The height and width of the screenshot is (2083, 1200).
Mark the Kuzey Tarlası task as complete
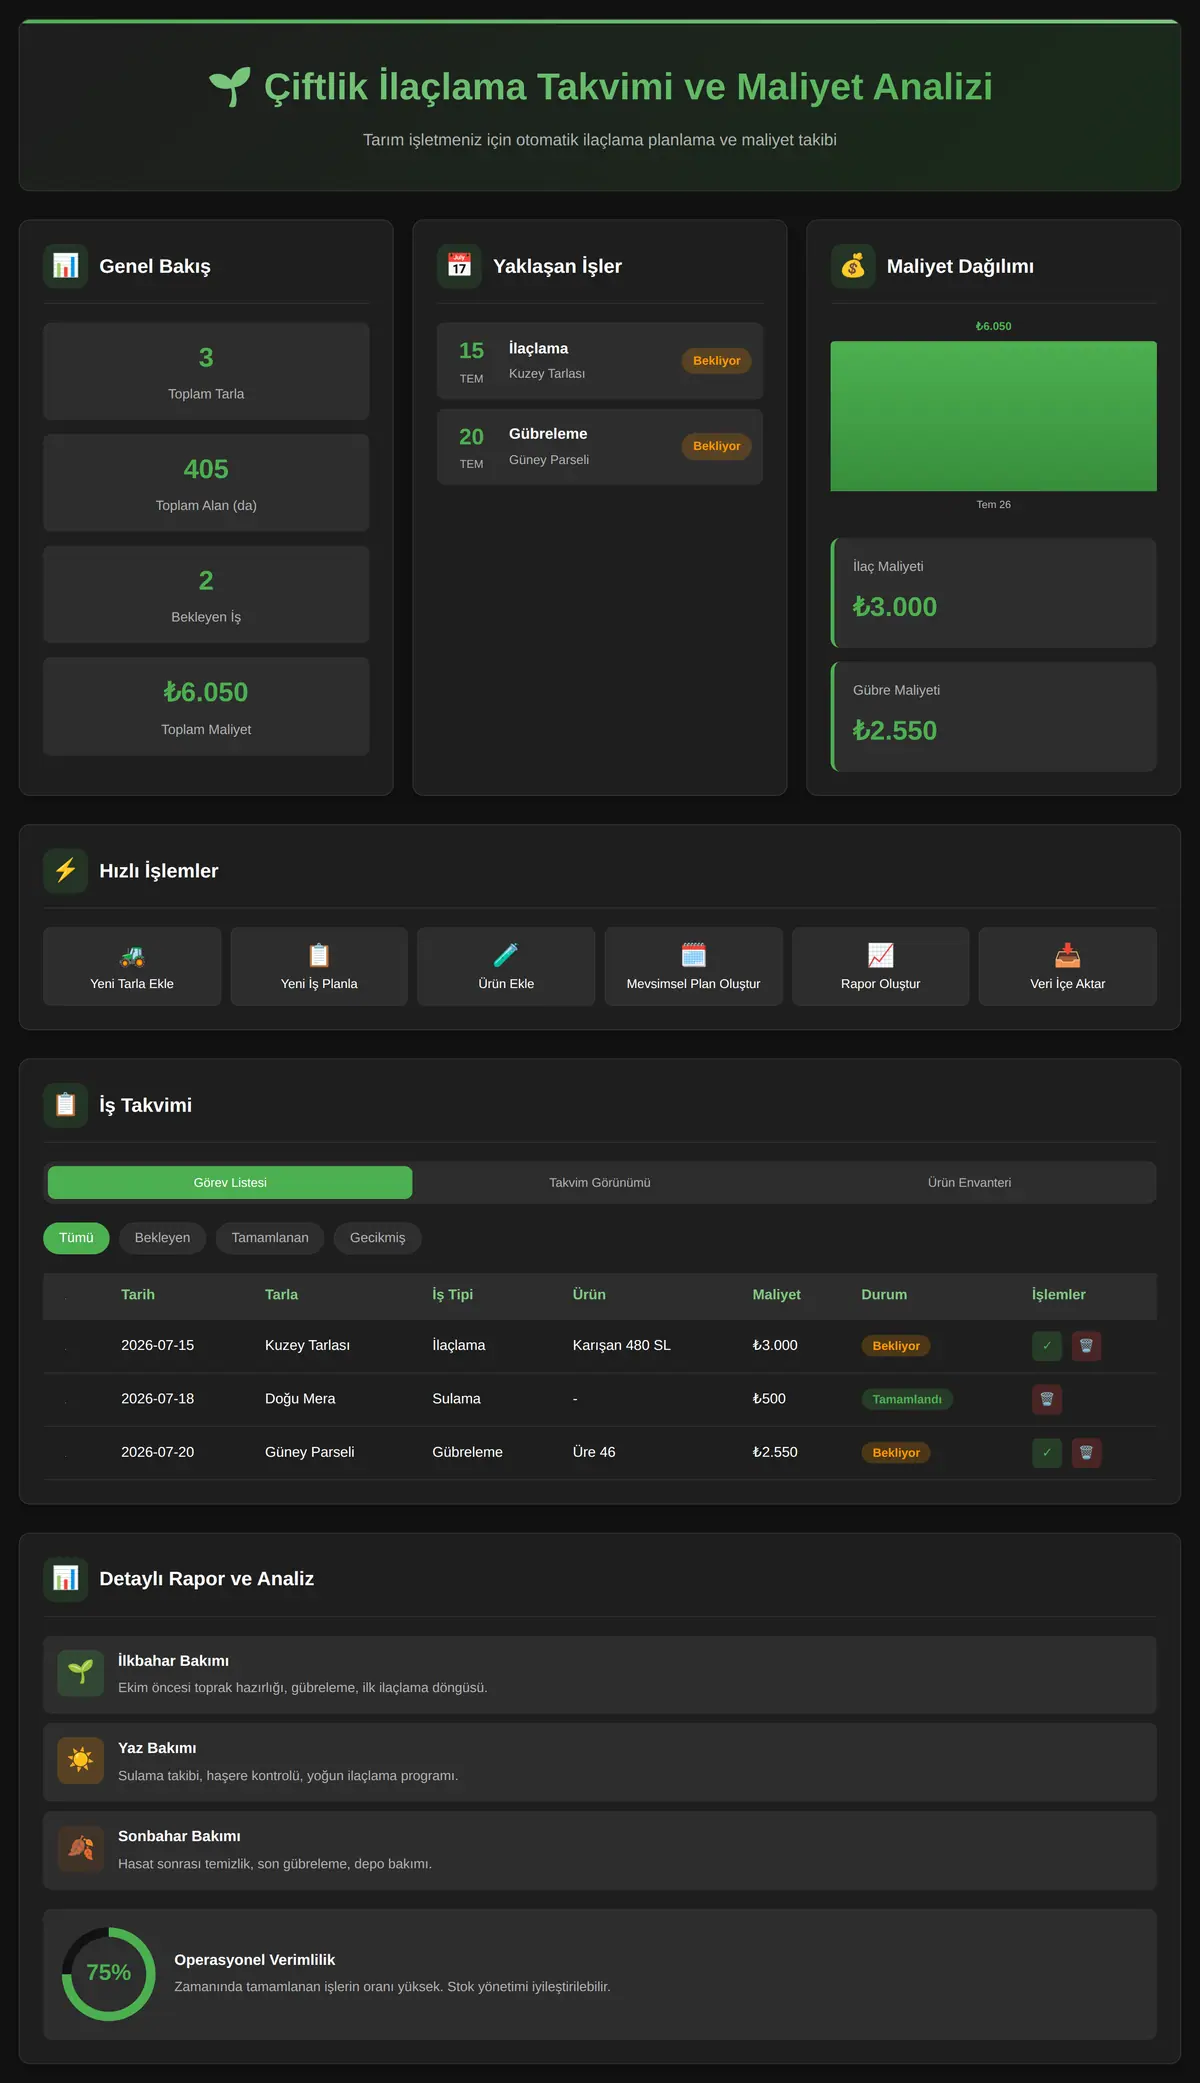(1047, 1346)
